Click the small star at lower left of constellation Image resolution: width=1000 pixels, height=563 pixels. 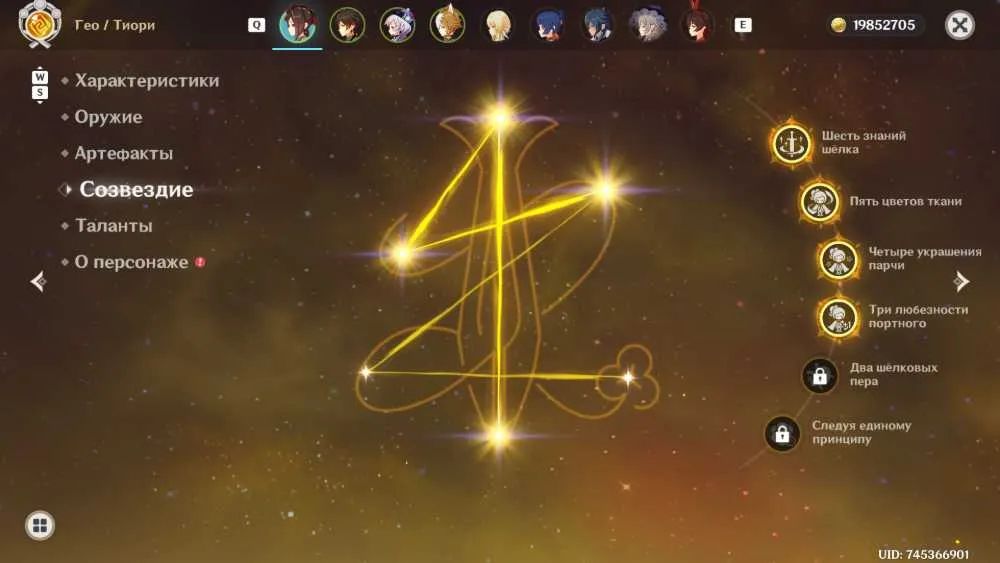(365, 372)
